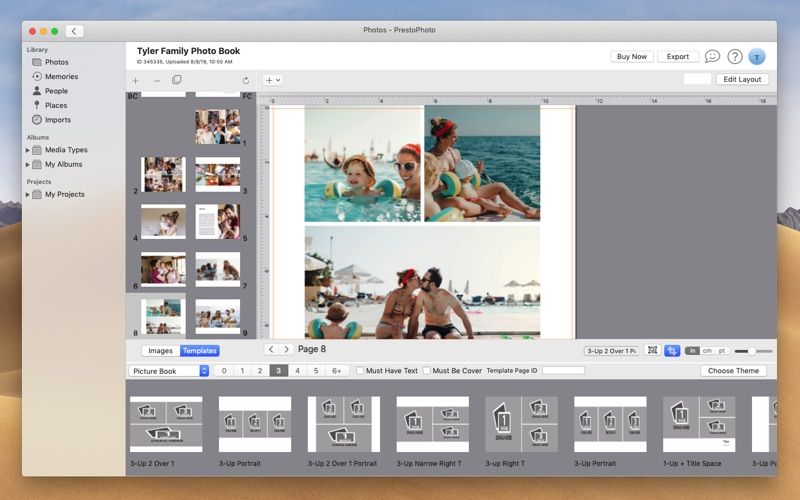Enable the Must Be Cover checkbox

coord(427,371)
